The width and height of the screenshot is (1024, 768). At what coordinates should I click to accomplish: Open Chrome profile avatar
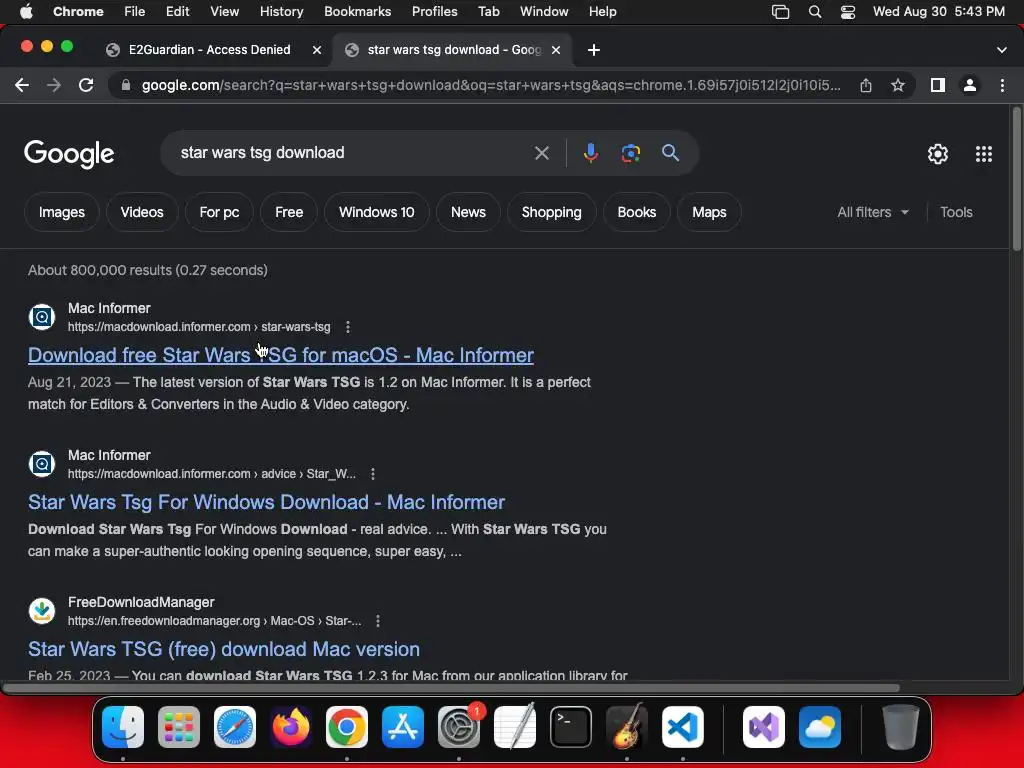point(970,85)
